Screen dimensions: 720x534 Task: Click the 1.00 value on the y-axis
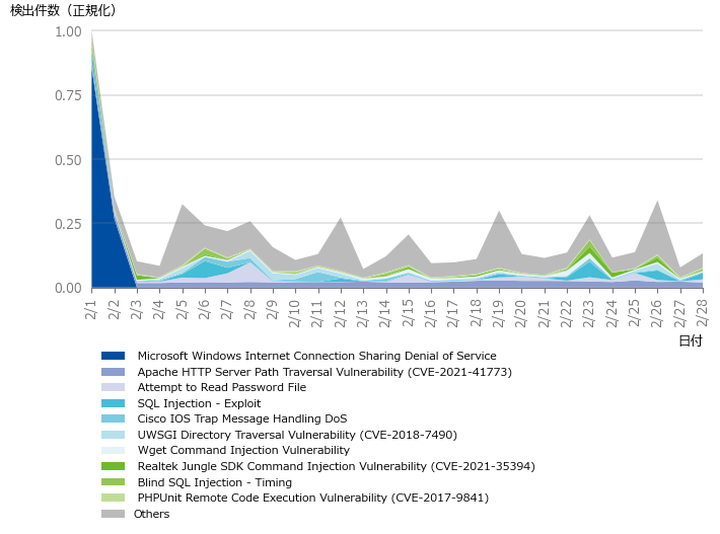[68, 32]
